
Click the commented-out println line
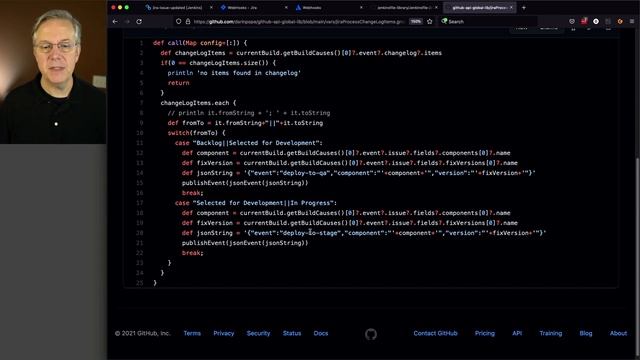pos(249,113)
